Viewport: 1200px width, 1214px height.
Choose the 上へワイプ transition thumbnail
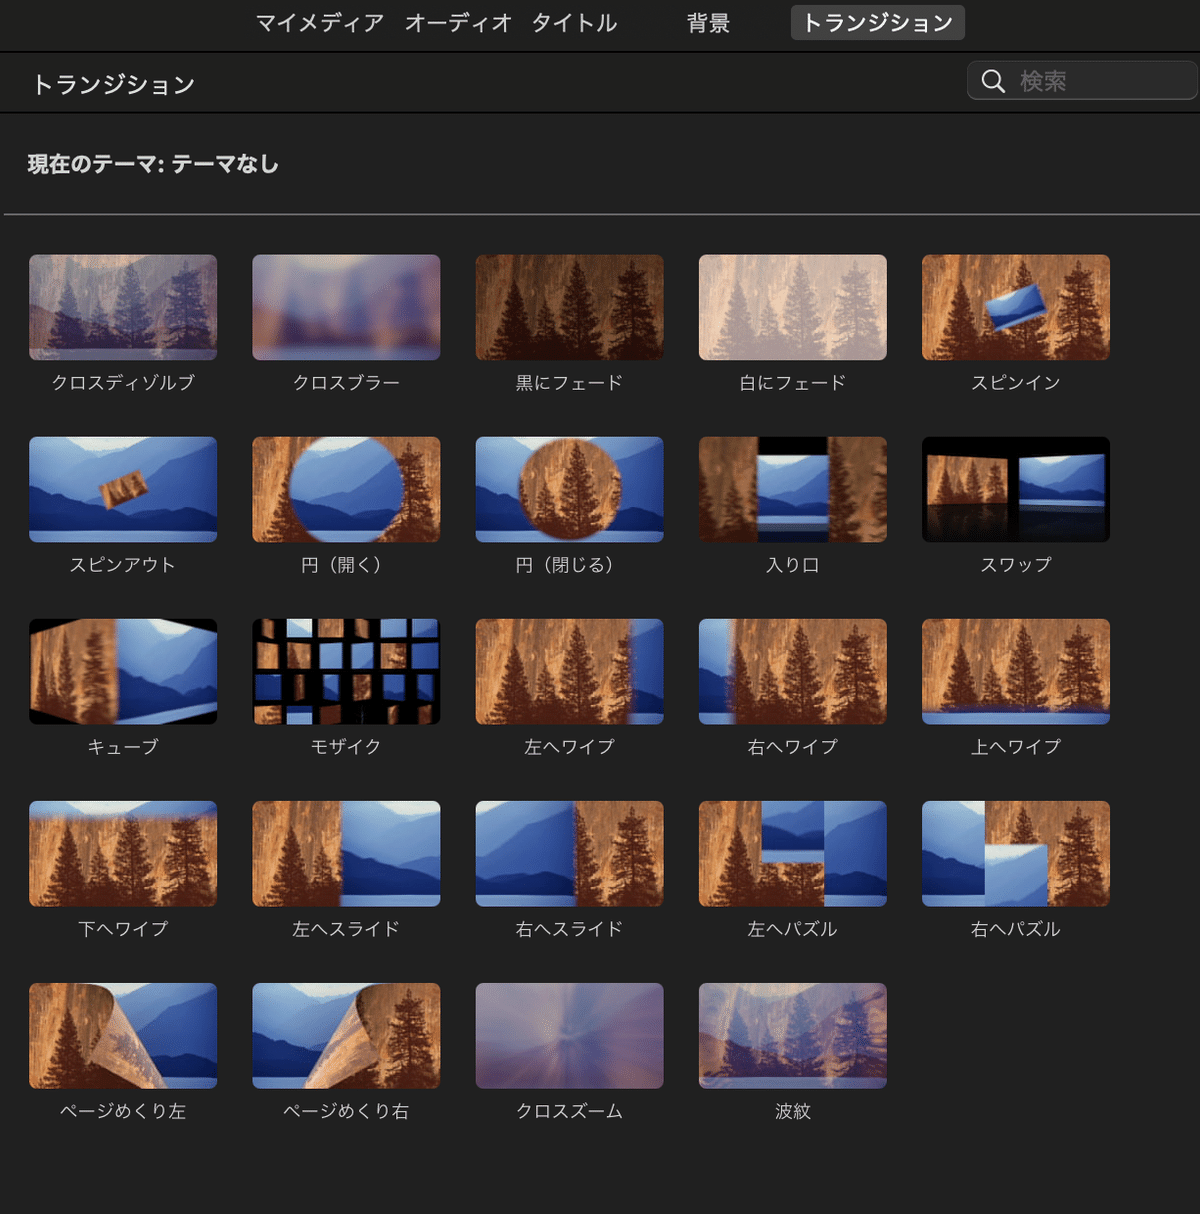tap(1015, 671)
